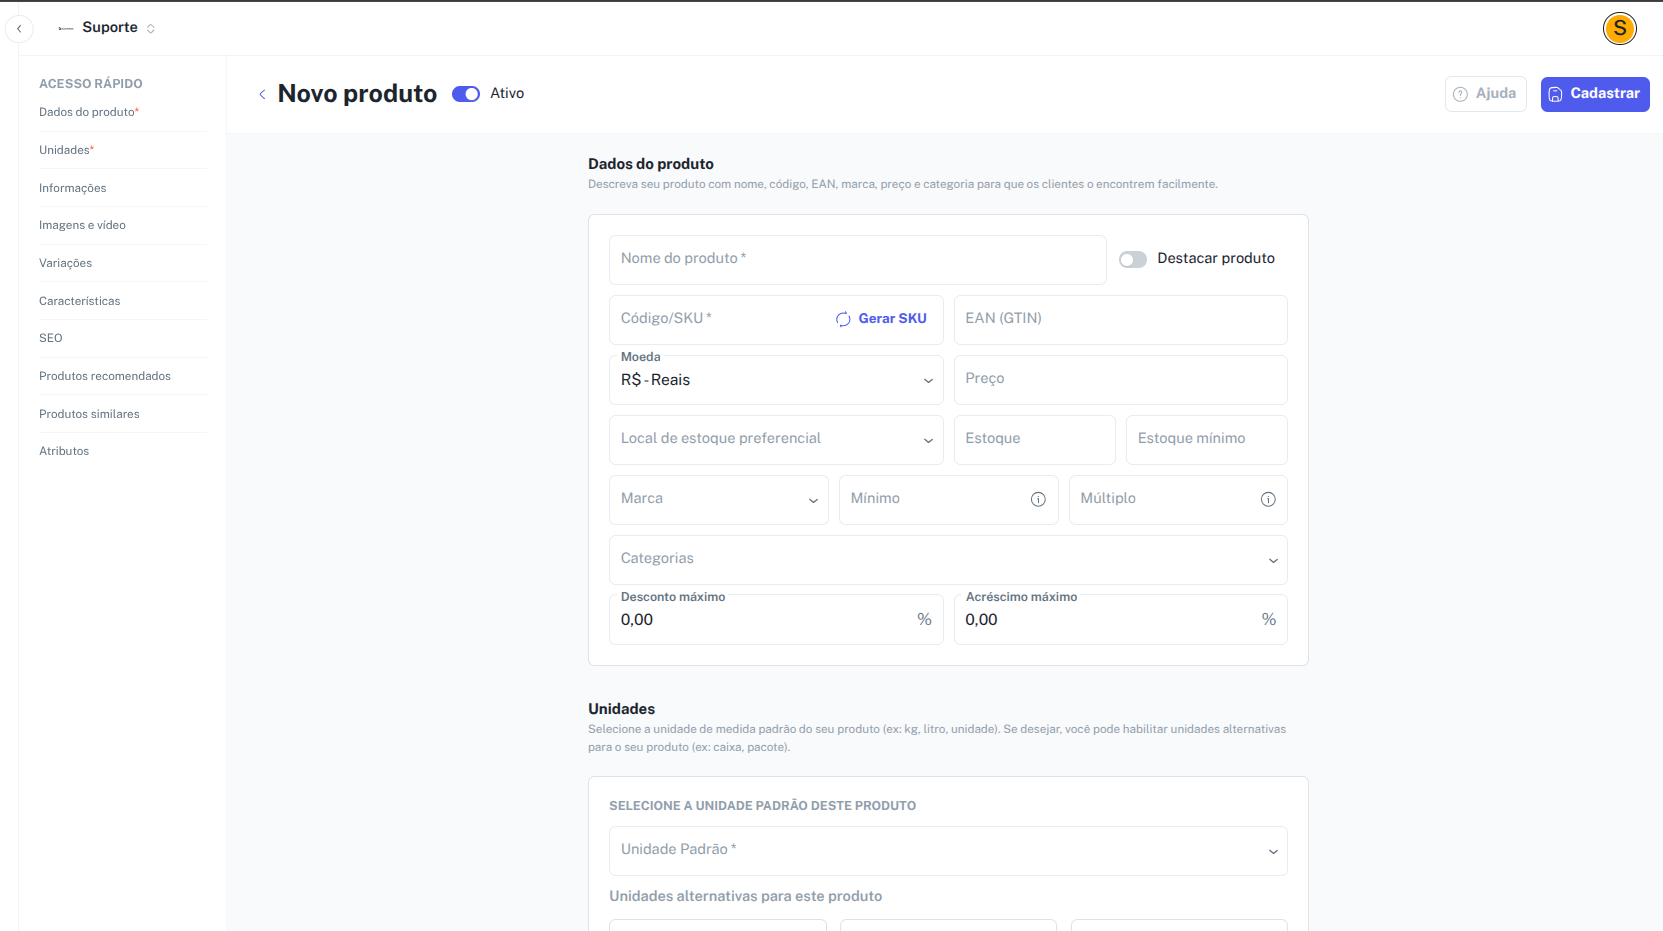Go back using arrow beside Novo produto
Screen dimensions: 1663x931
pyautogui.click(x=262, y=94)
